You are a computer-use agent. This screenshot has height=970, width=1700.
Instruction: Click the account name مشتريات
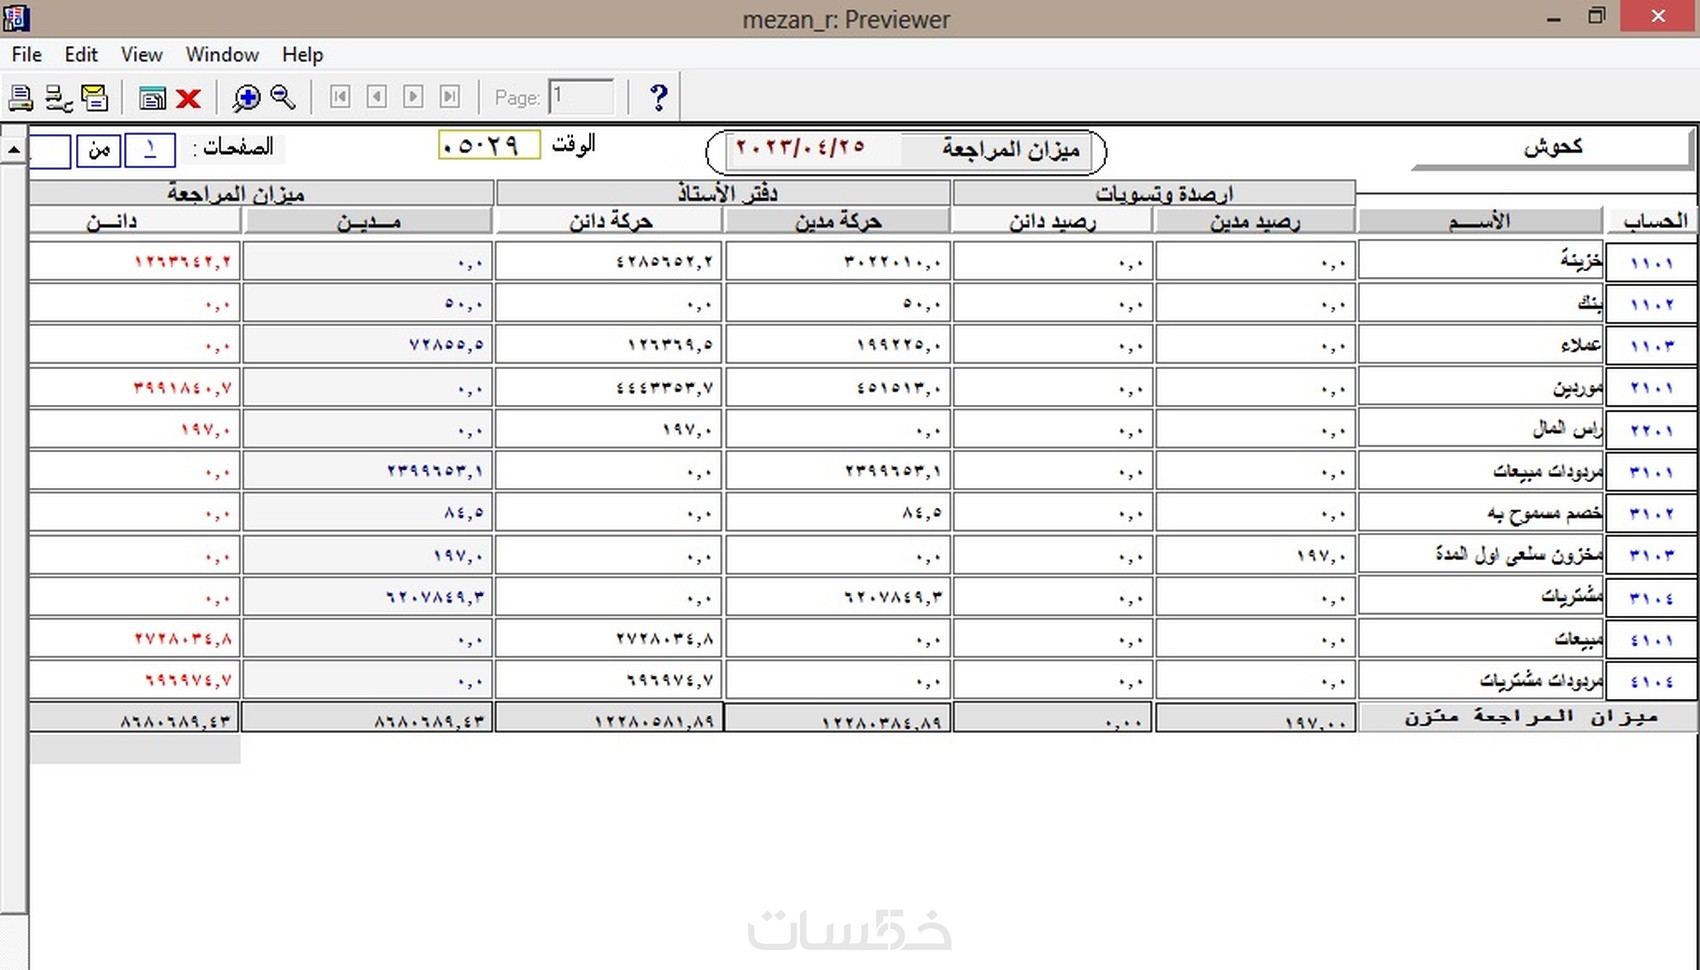(x=1571, y=597)
